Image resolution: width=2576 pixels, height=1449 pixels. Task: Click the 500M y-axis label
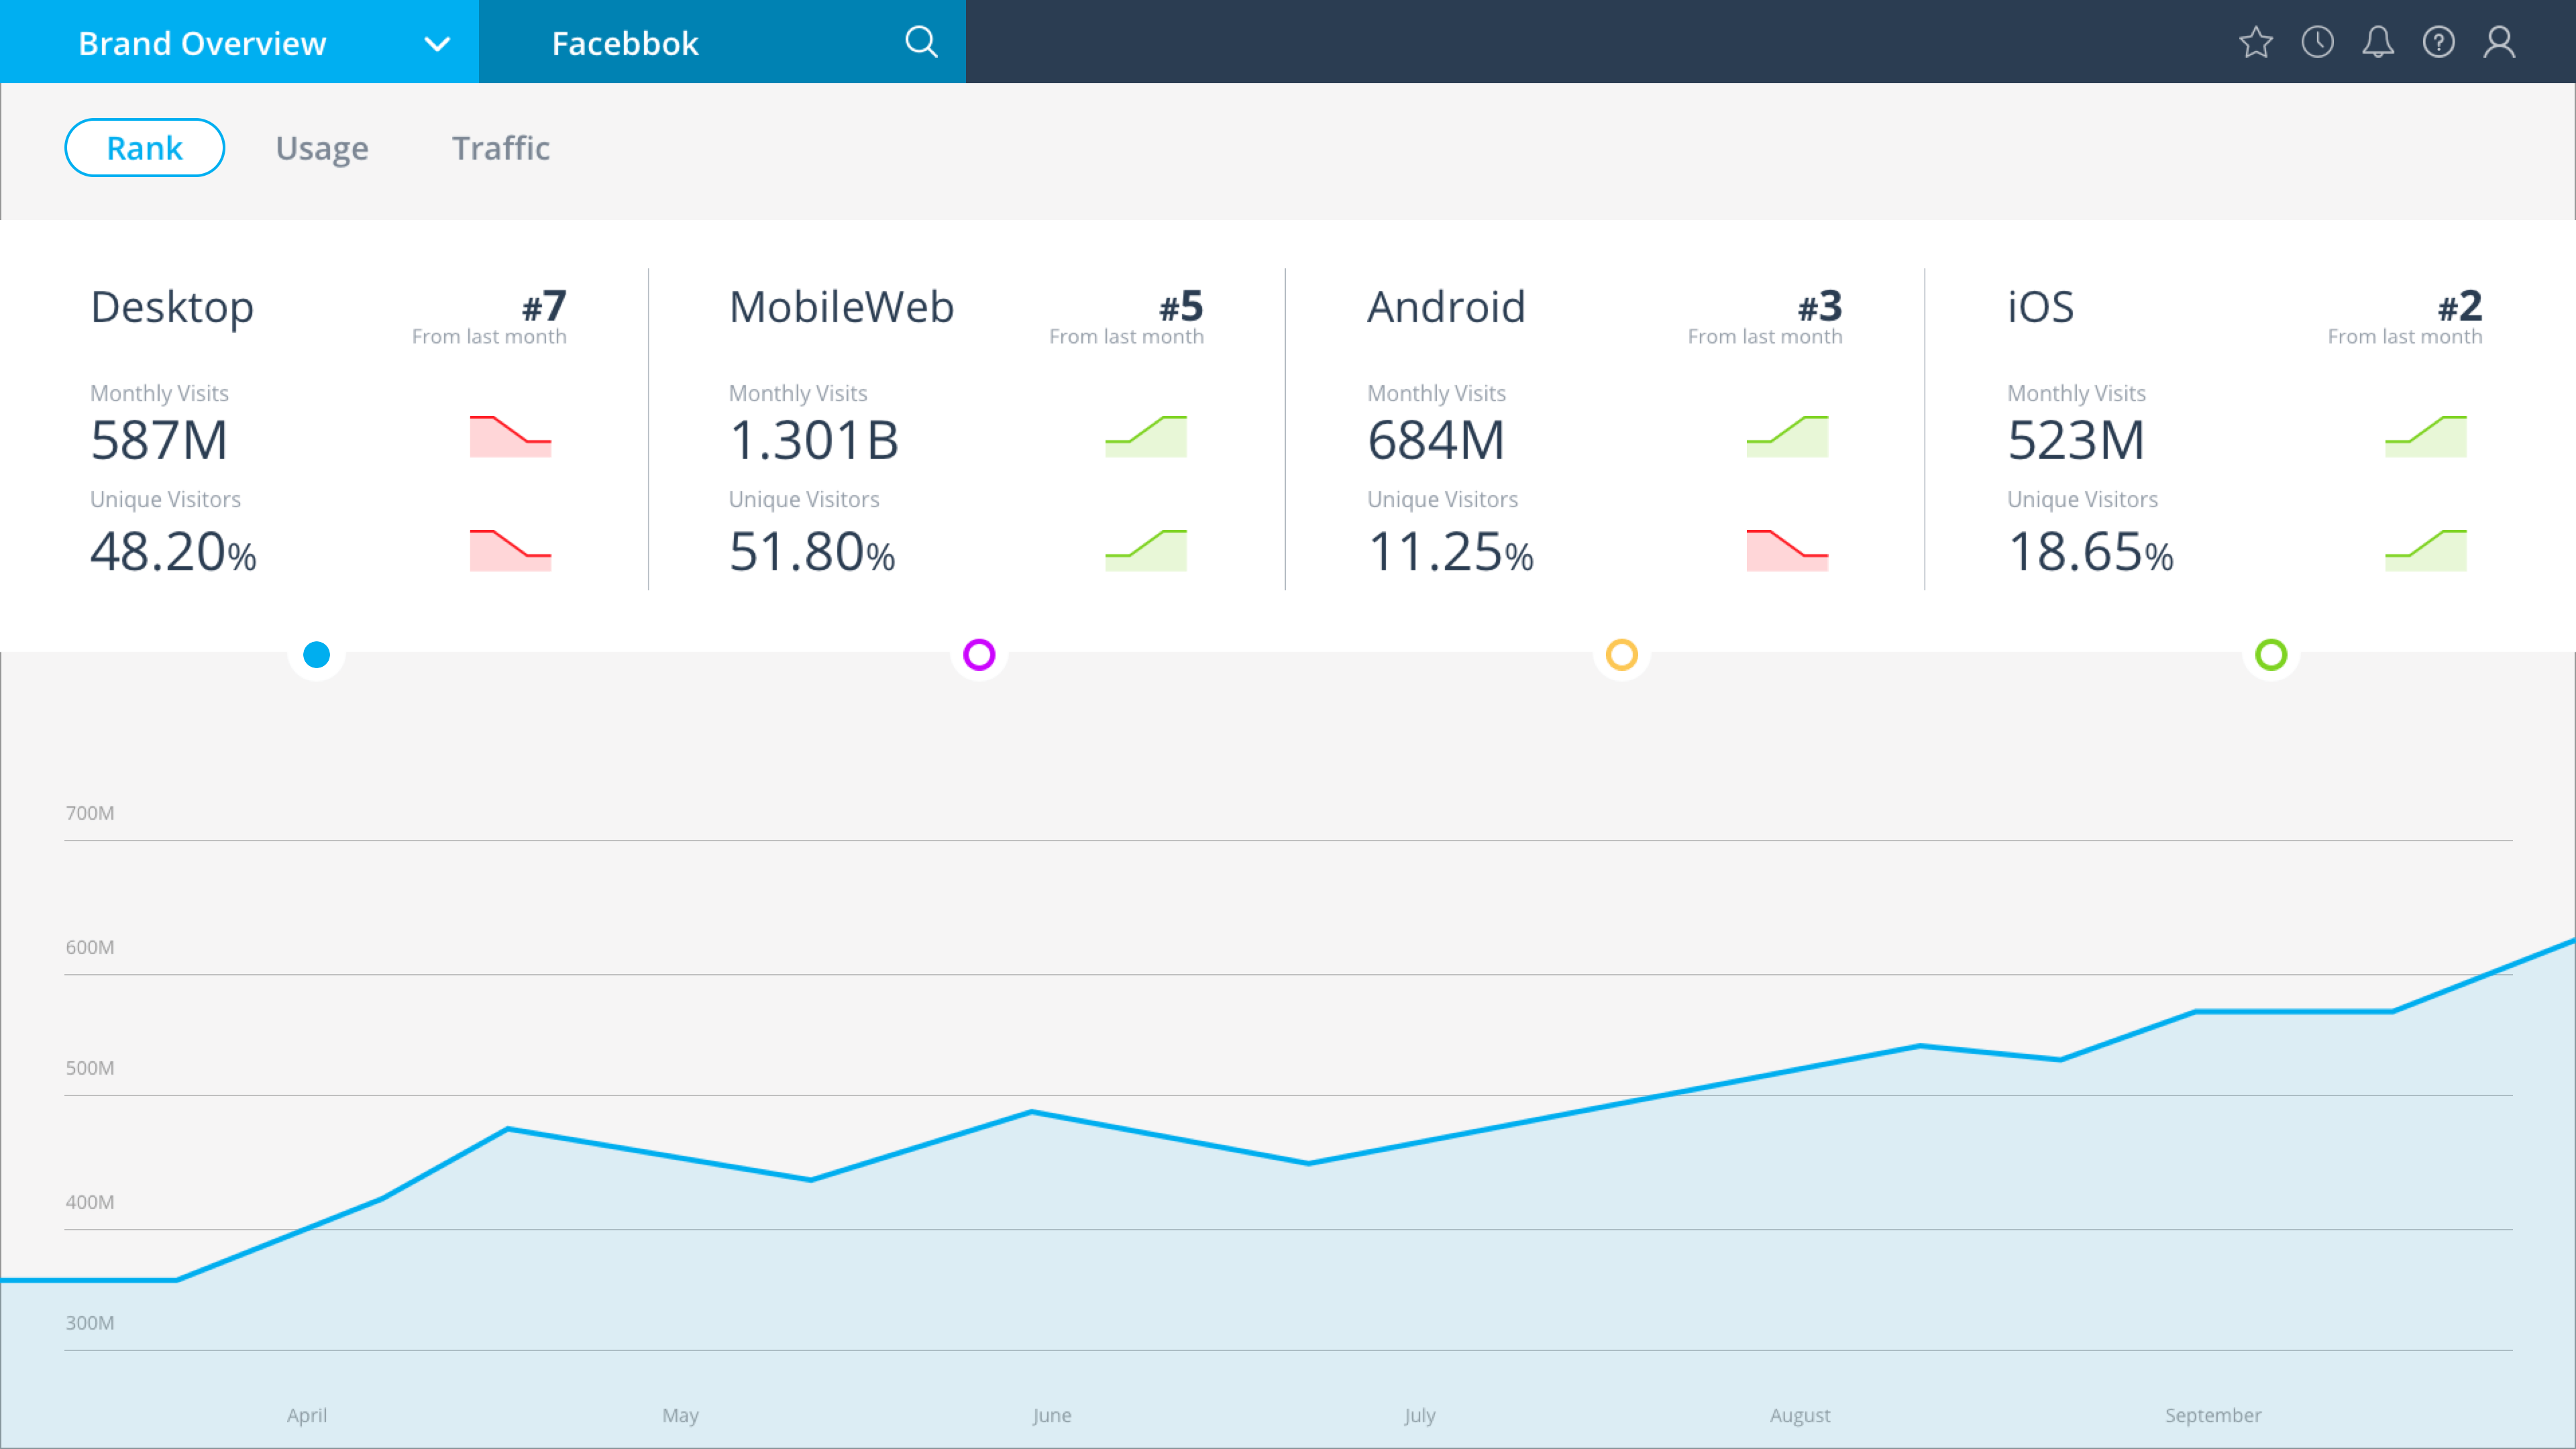90,1068
